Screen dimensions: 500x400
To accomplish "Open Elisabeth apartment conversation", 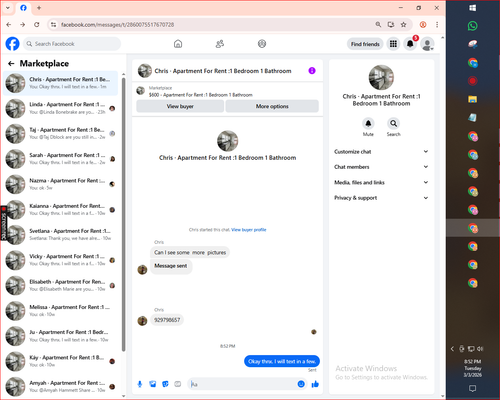I will click(x=61, y=286).
